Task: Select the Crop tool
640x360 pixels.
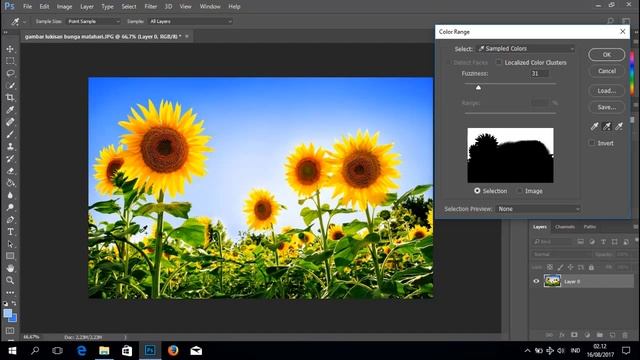Action: [x=10, y=98]
